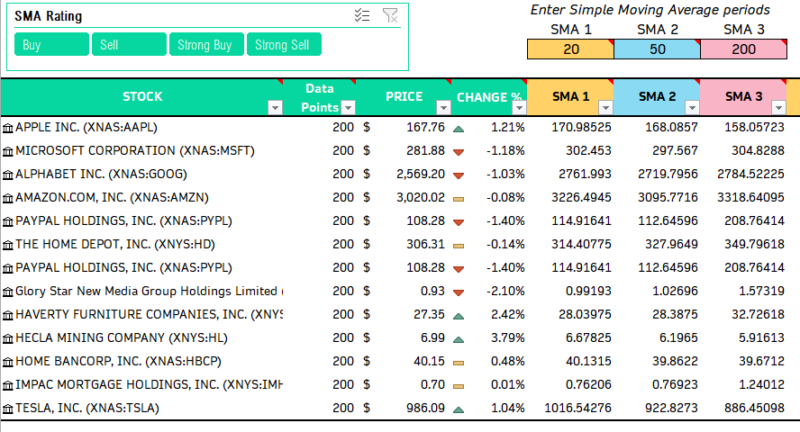Viewport: 800px width, 432px height.
Task: Select the ALPHABET INC. (XNAS:GOOG) cell
Action: 142,174
